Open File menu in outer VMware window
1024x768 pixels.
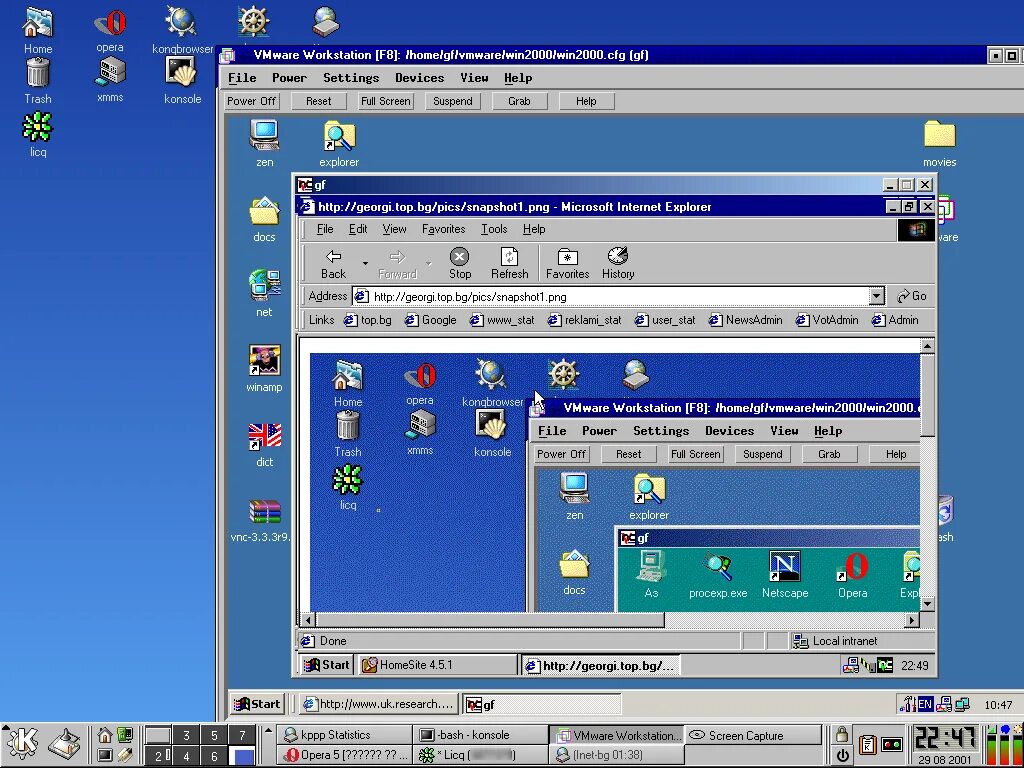242,78
